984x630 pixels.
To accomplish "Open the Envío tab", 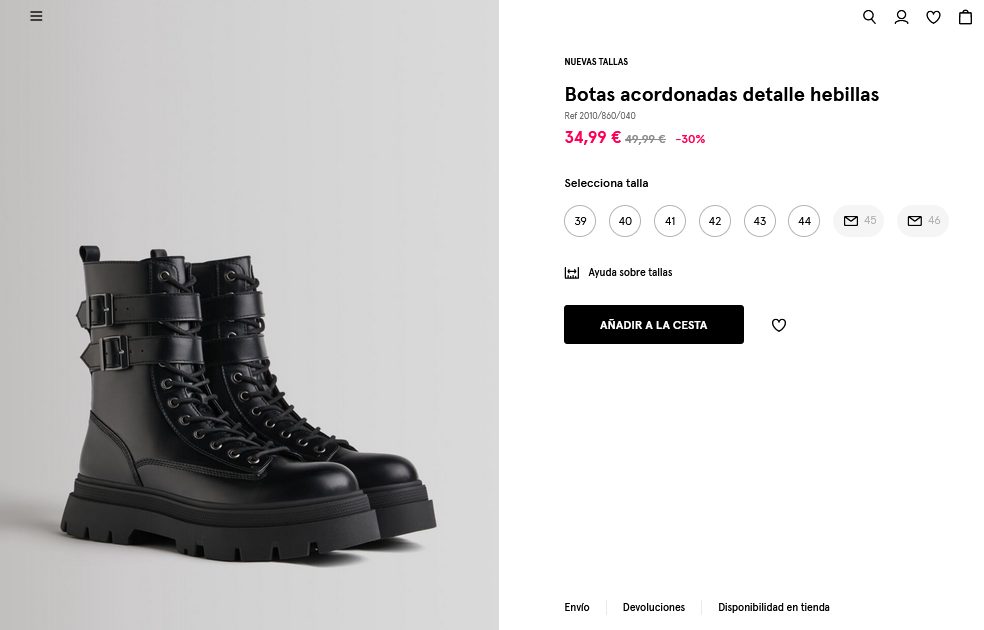I will click(x=577, y=607).
